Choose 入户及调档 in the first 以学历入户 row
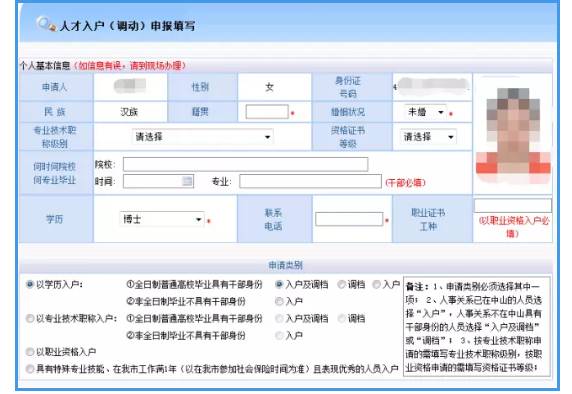 pyautogui.click(x=279, y=285)
